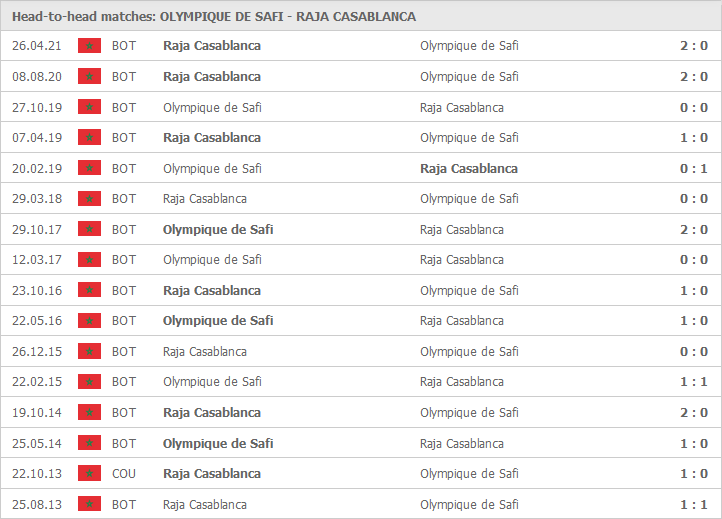The width and height of the screenshot is (722, 519).
Task: Click Morocco flag icon for 22.05.16 match
Action: click(89, 321)
